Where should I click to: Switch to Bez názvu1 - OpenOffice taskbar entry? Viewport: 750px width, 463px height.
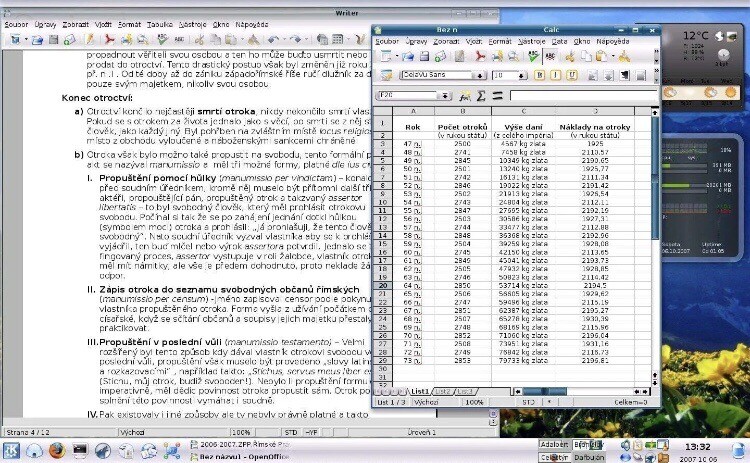240,457
